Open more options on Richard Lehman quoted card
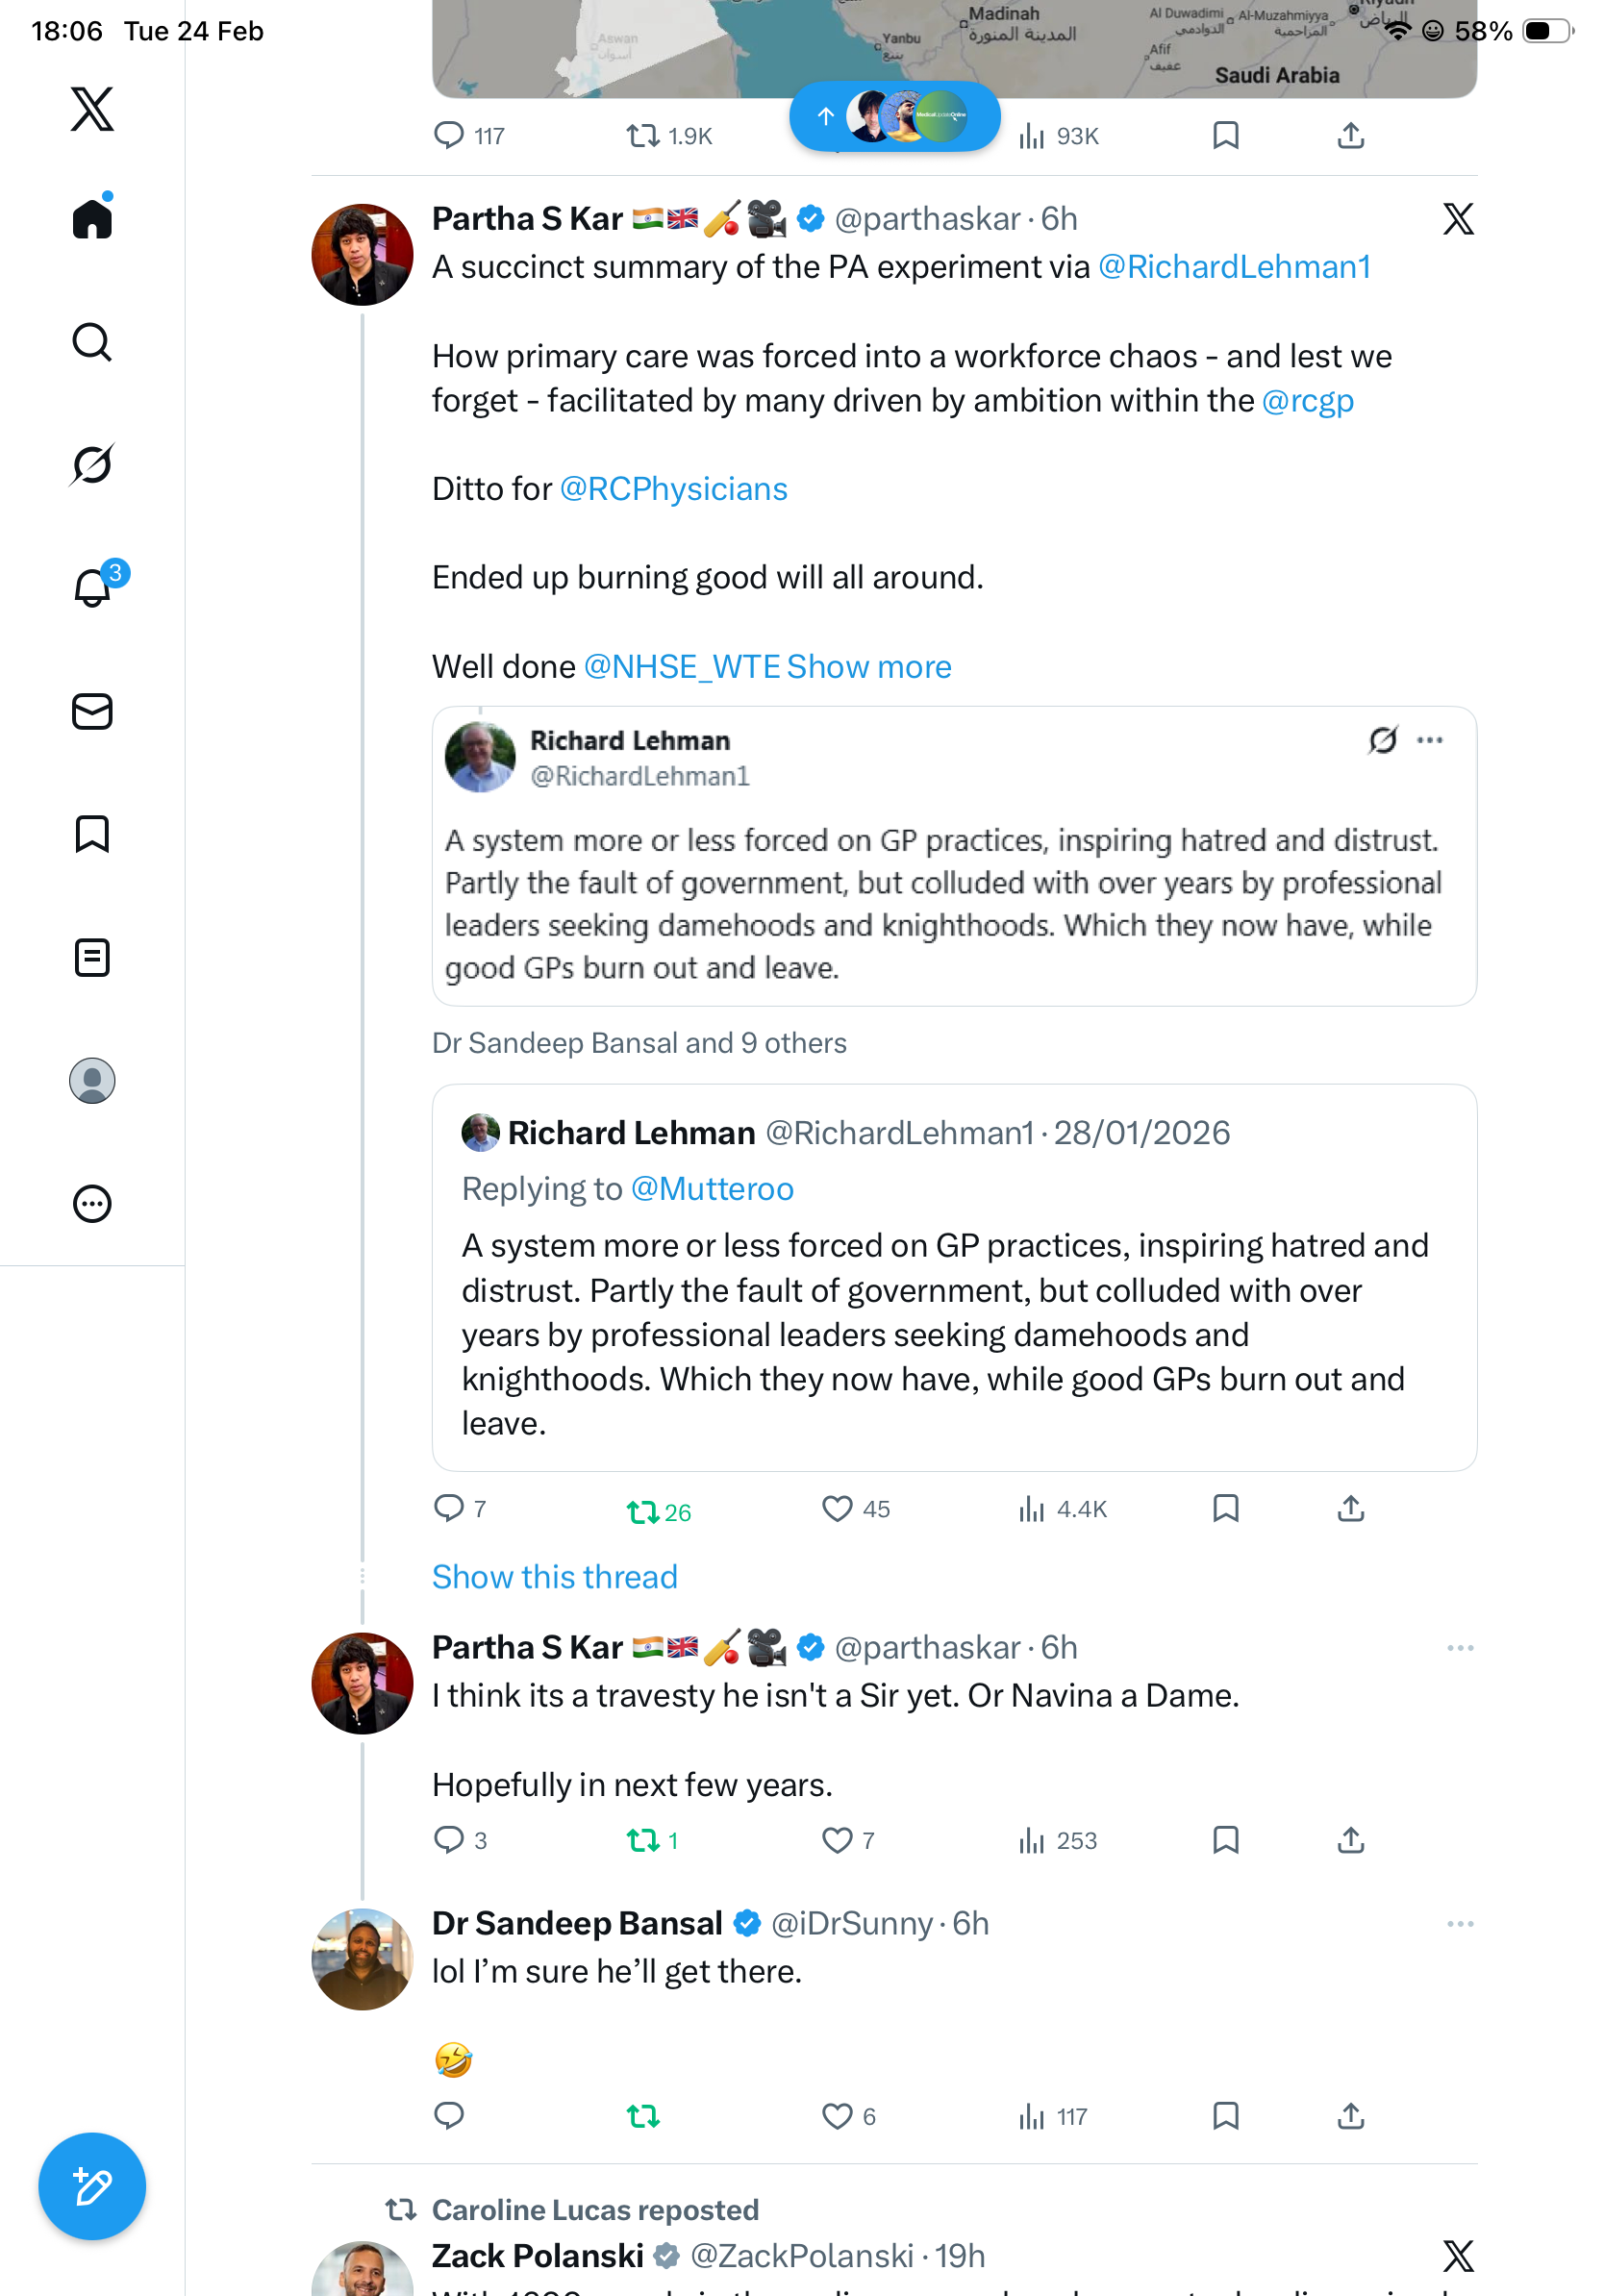 1429,740
